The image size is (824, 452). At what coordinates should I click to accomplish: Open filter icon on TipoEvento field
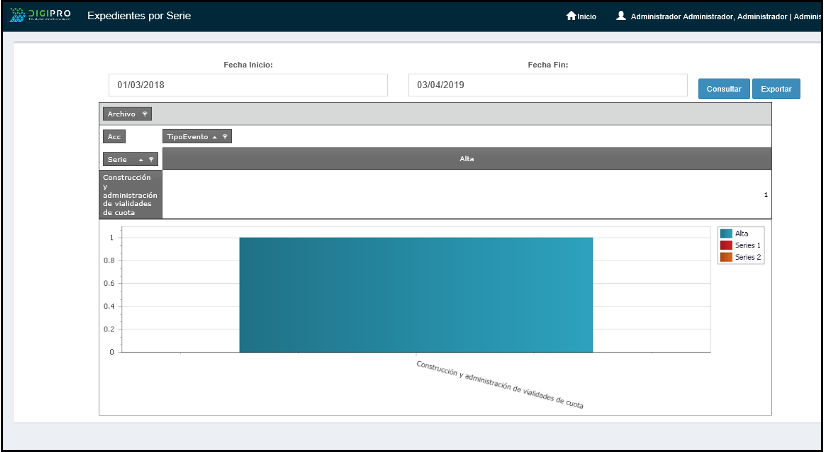point(225,136)
